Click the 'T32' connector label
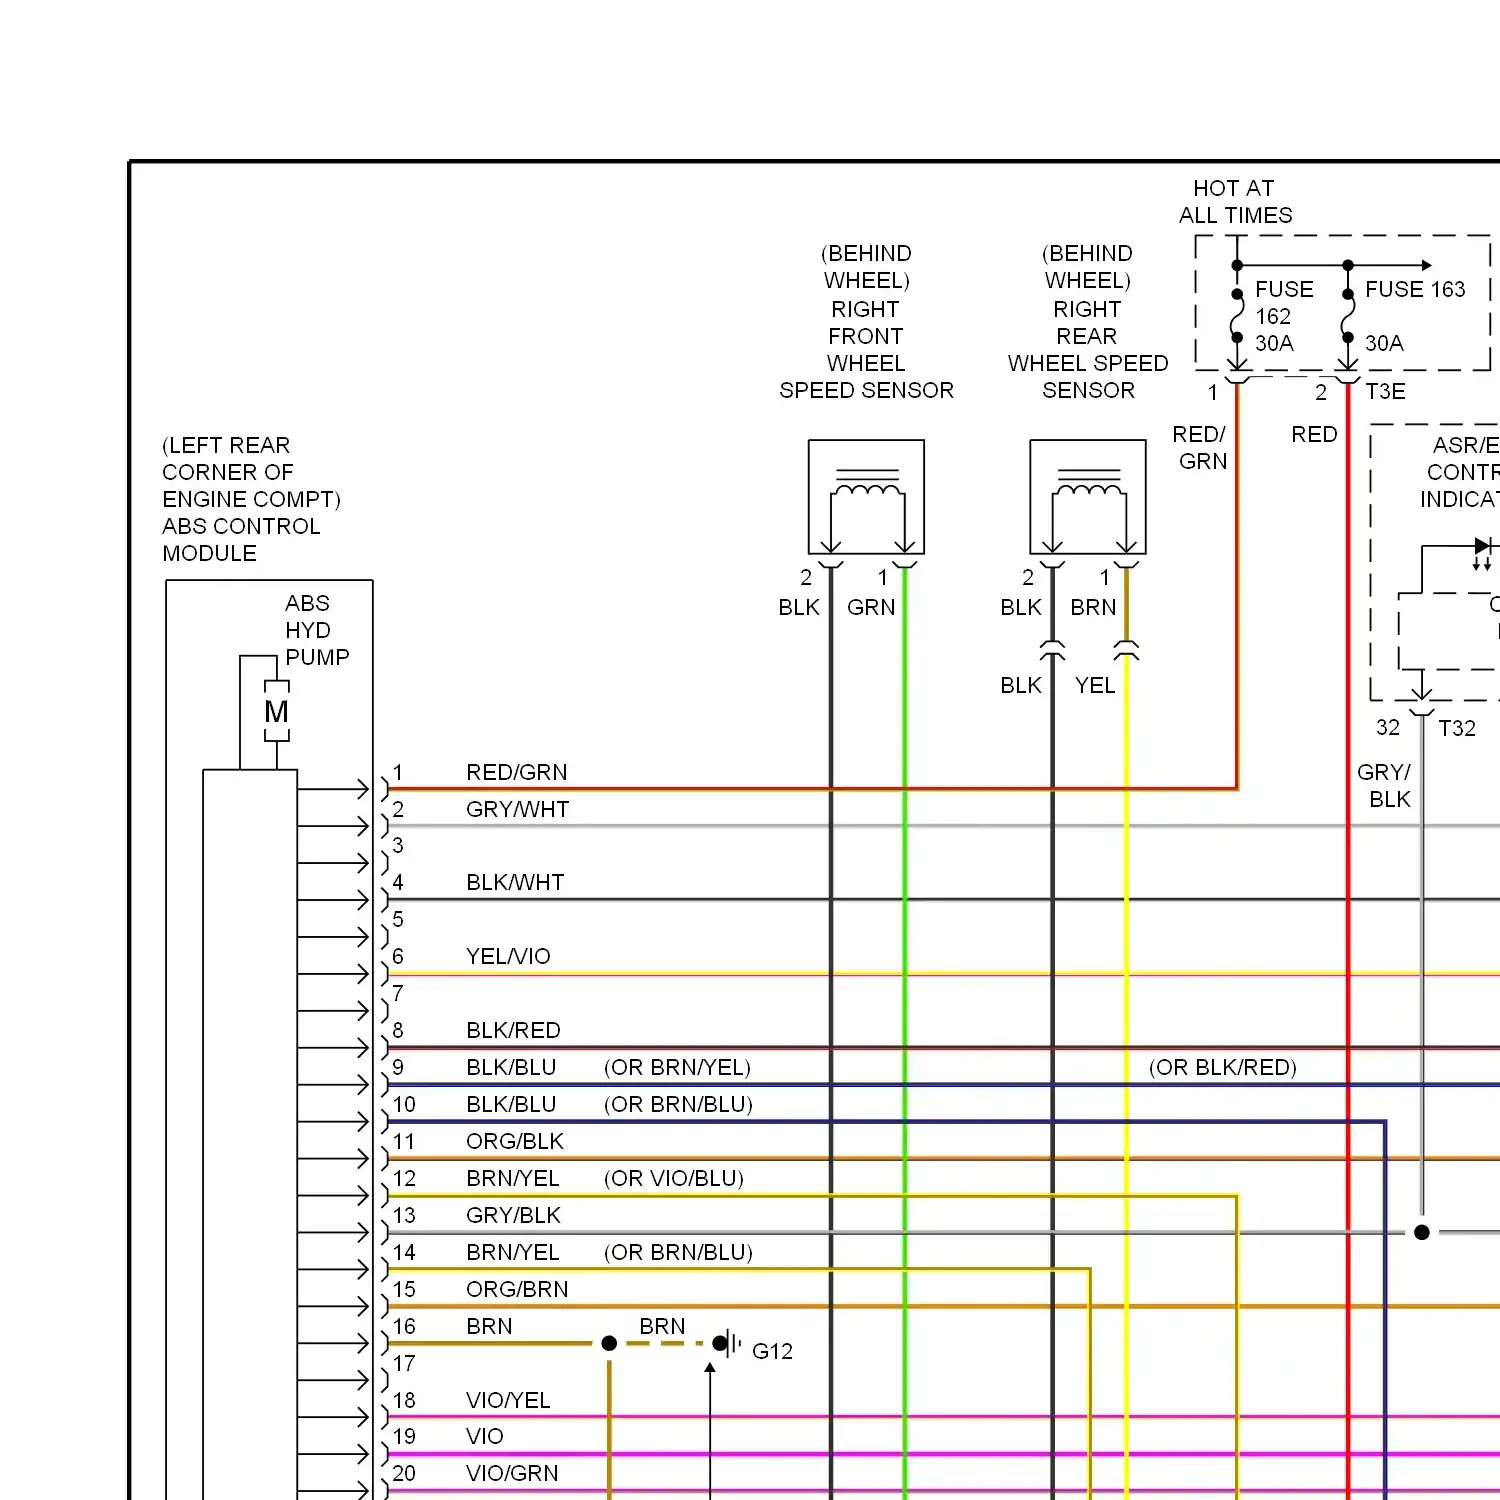Viewport: 1500px width, 1500px height. click(x=1457, y=728)
